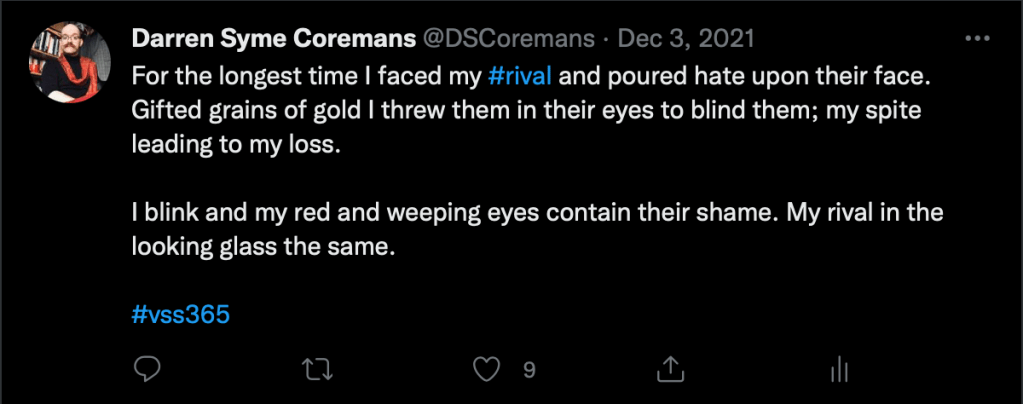Click the like count of 9

tap(529, 370)
